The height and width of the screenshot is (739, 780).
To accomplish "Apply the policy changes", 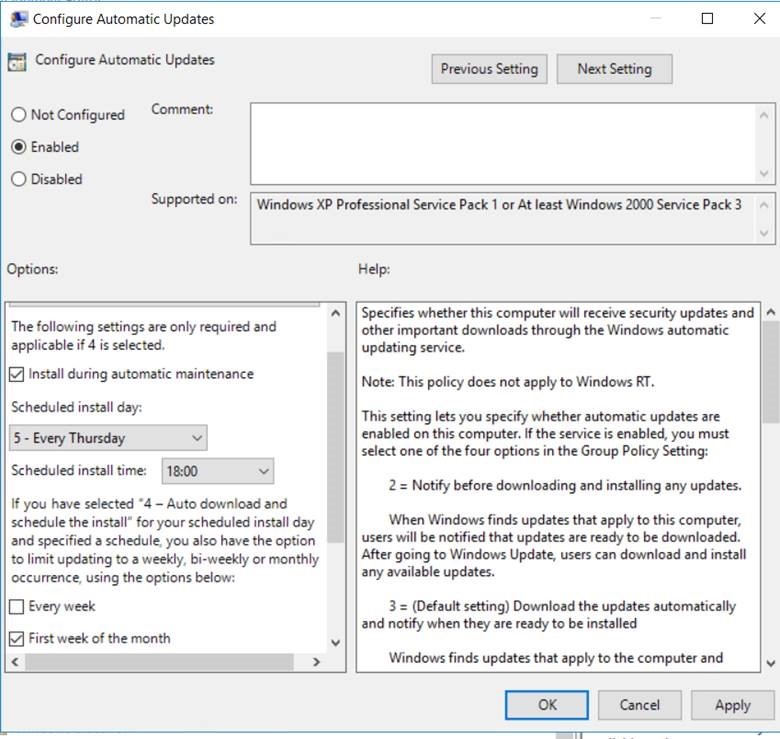I will [x=732, y=705].
